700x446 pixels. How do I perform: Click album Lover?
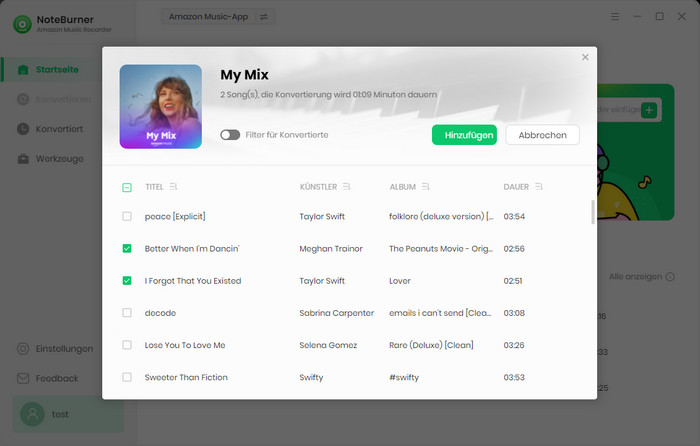(400, 281)
